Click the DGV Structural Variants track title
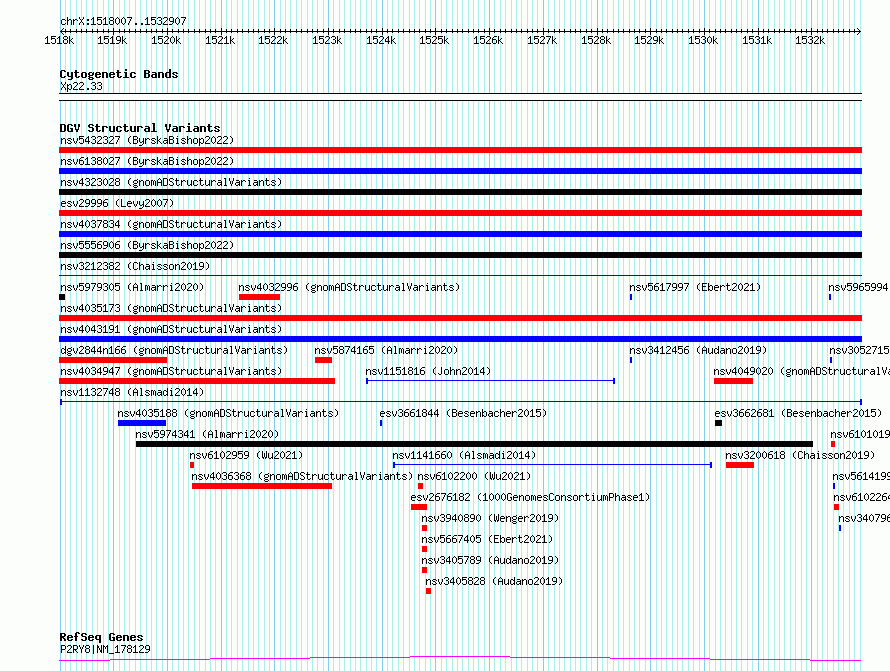 pyautogui.click(x=140, y=128)
